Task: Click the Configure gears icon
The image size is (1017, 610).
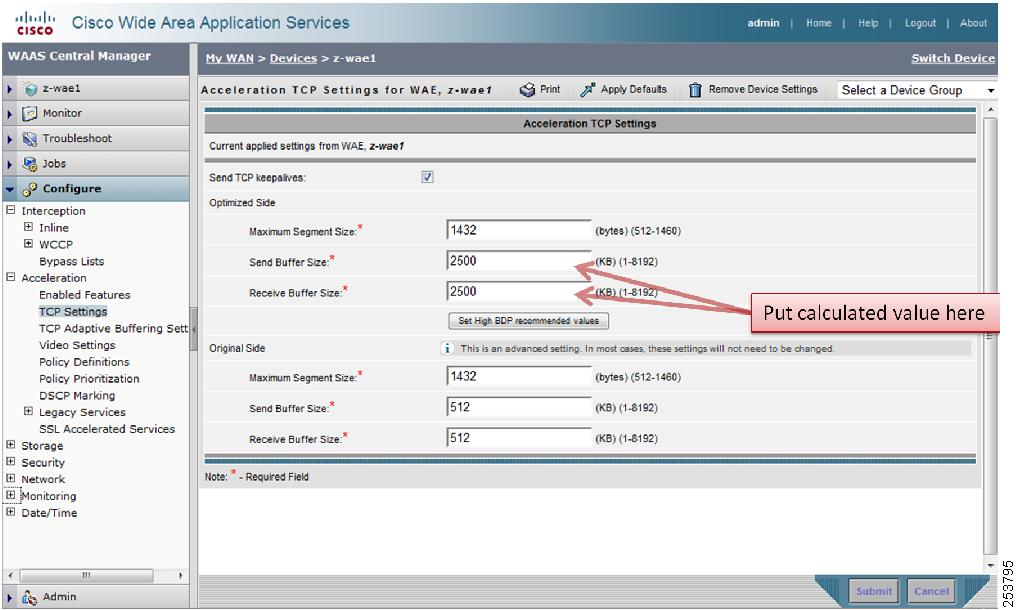Action: click(x=30, y=189)
